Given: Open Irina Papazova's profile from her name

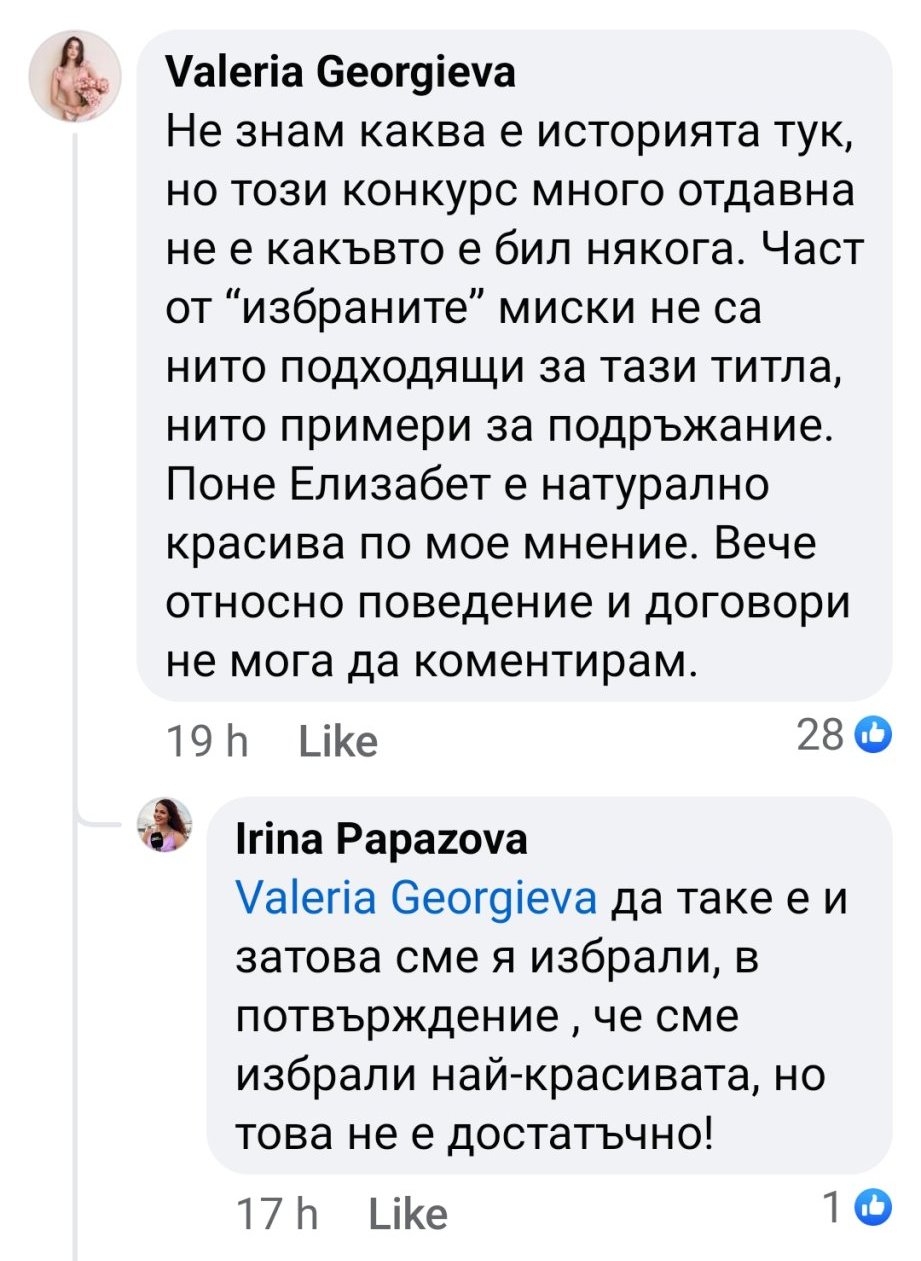Looking at the screenshot, I should (380, 840).
